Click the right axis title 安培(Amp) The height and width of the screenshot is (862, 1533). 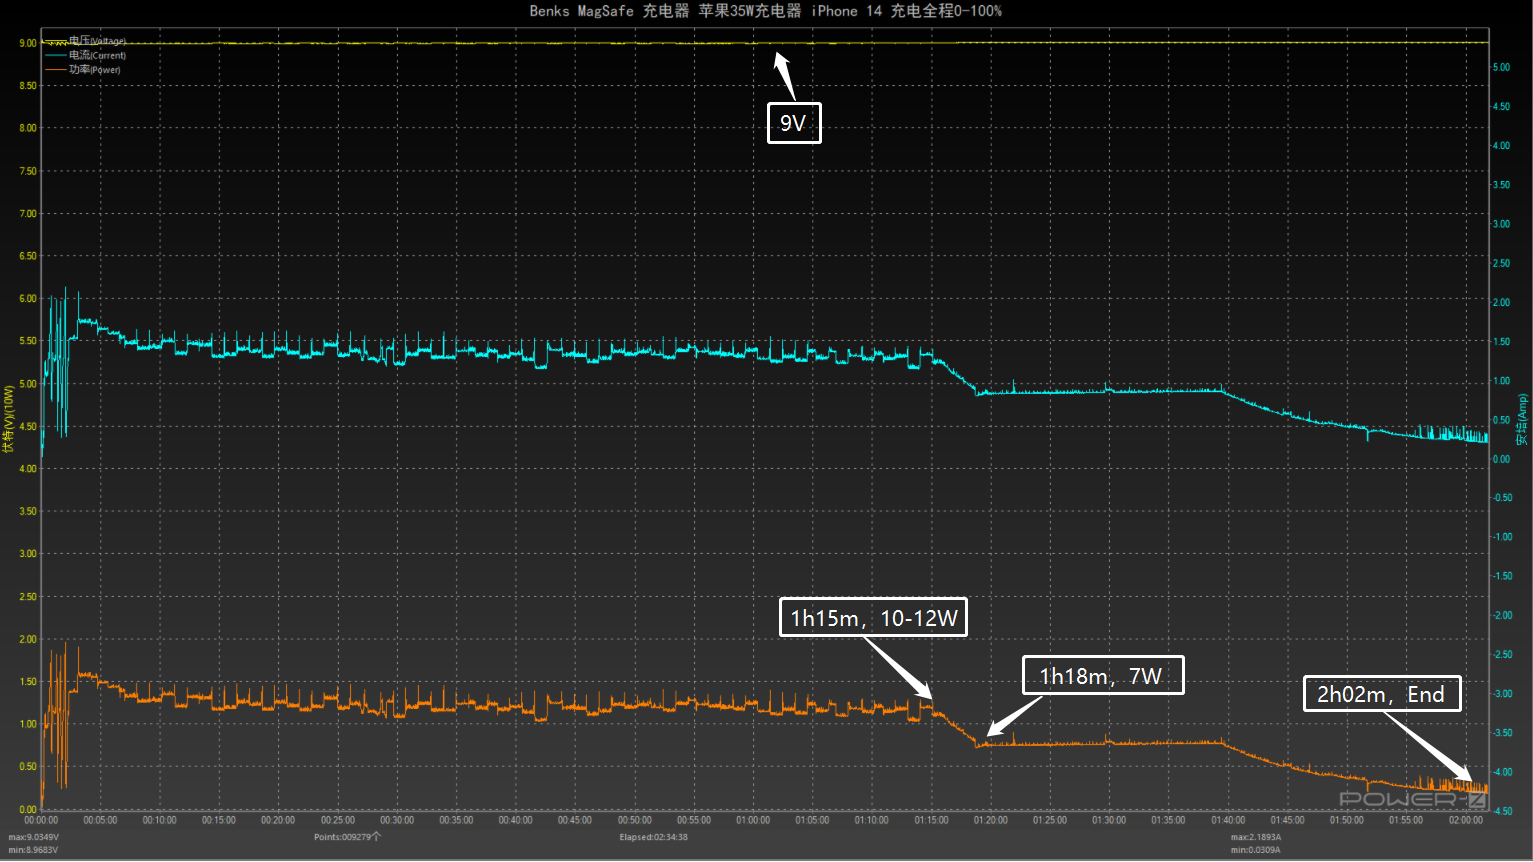click(1522, 420)
